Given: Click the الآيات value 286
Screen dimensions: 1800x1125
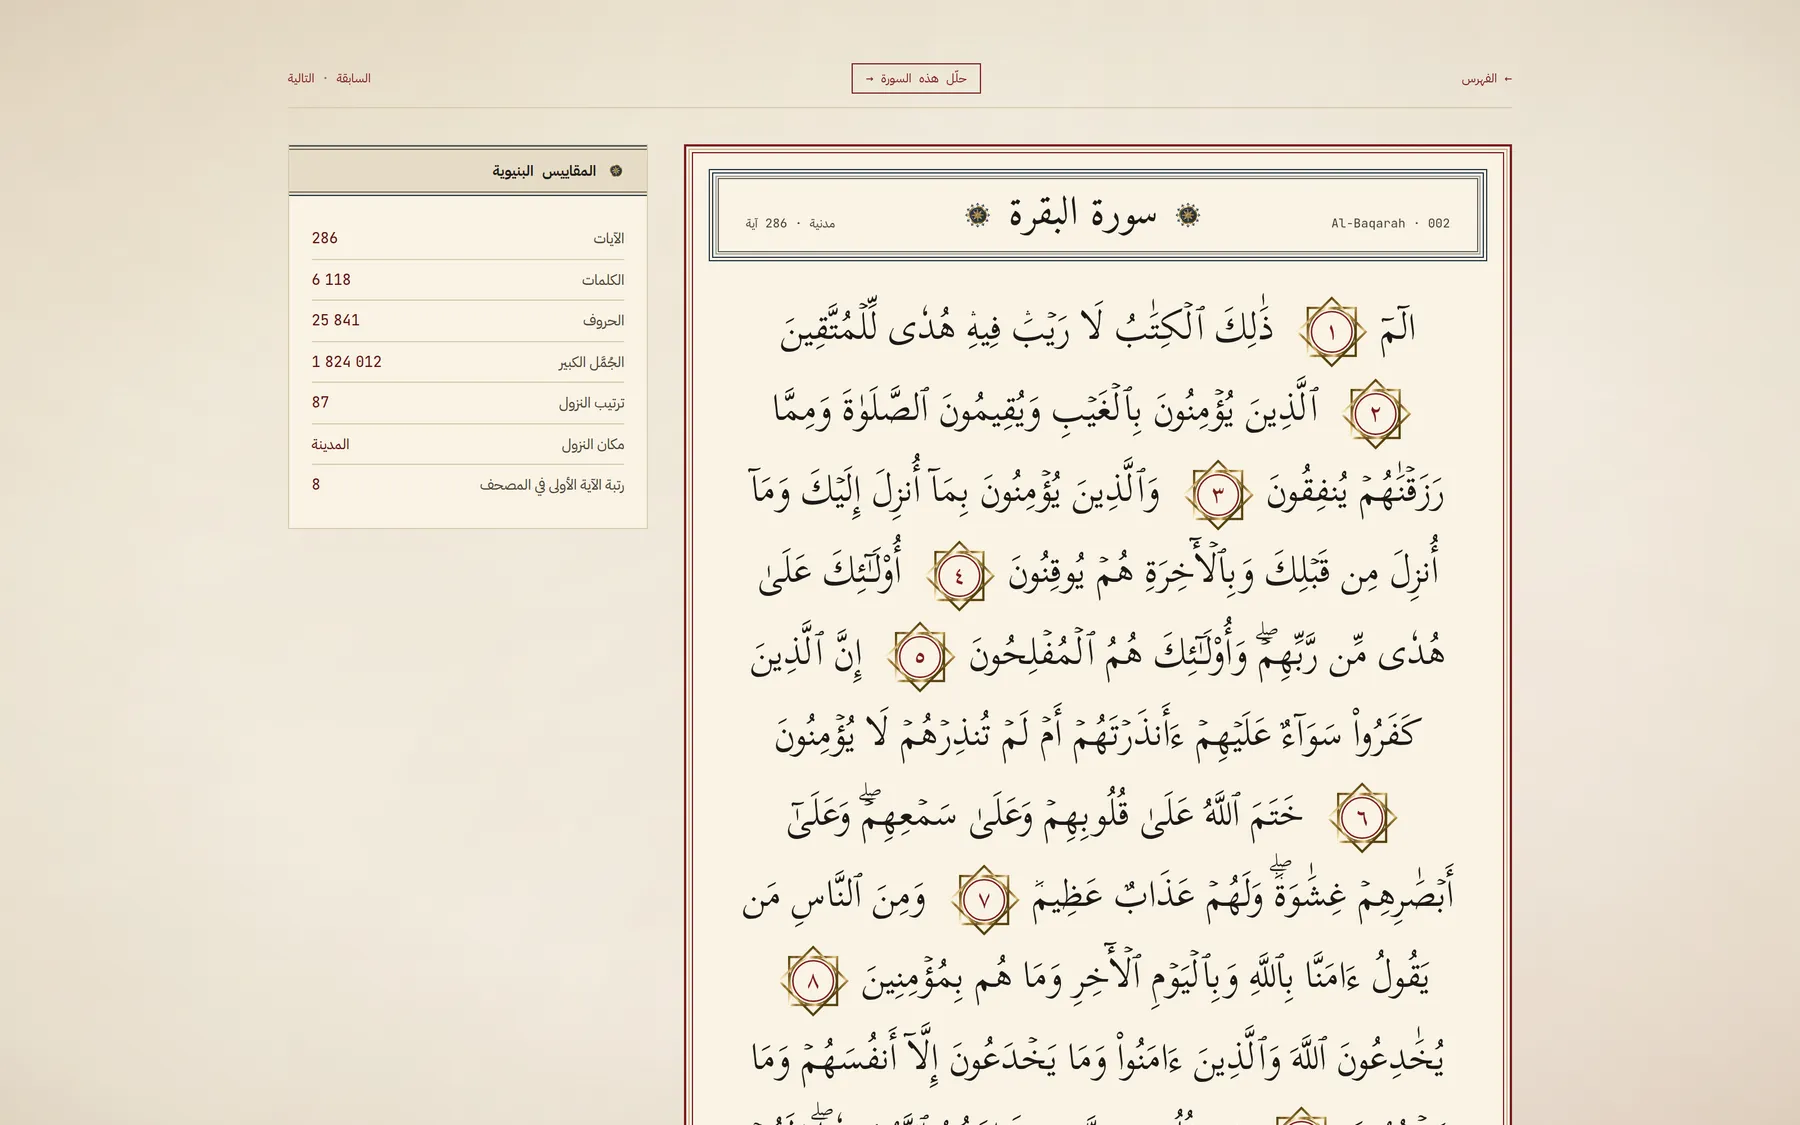Looking at the screenshot, I should point(324,238).
